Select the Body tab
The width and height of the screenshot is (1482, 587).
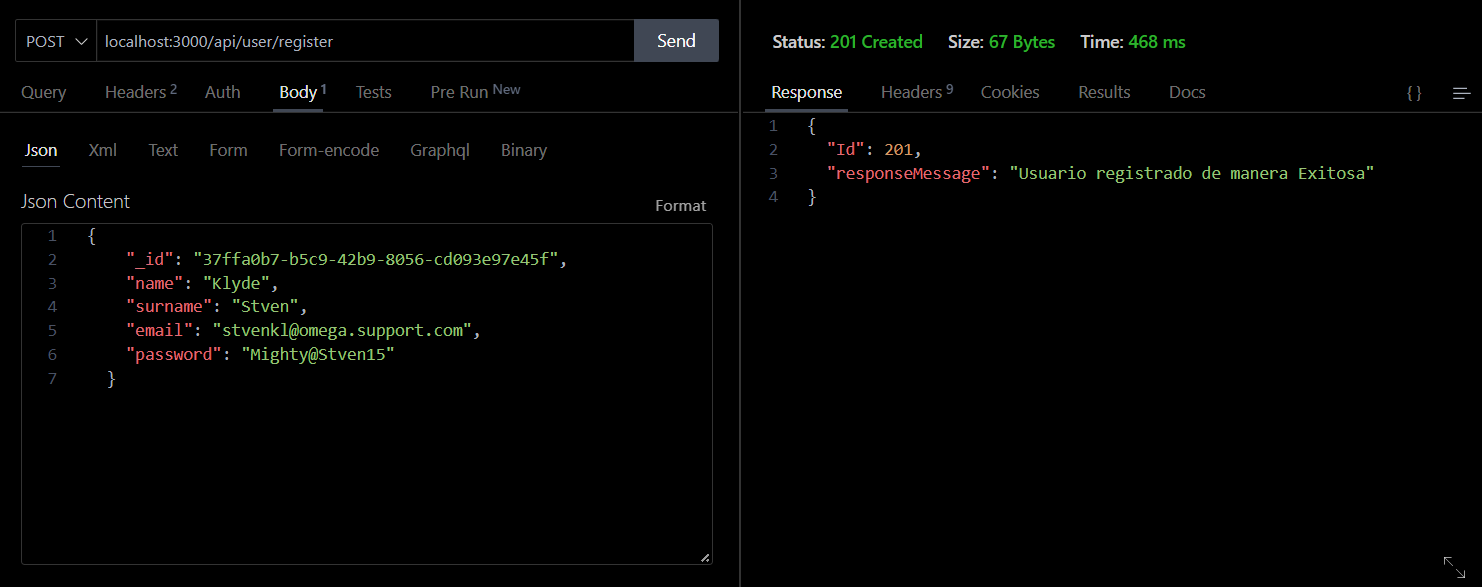click(302, 92)
